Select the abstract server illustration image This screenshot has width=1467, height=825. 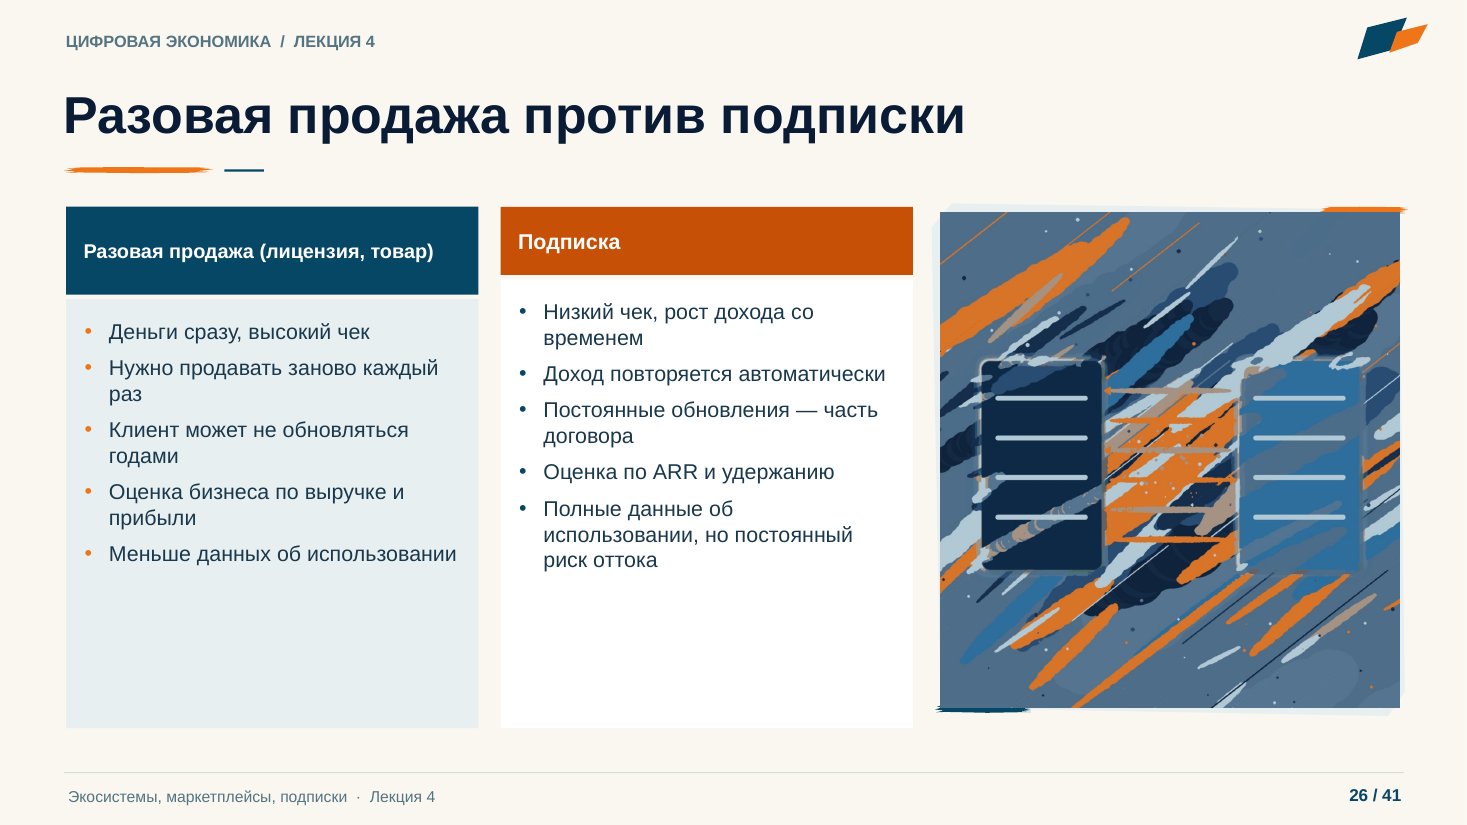[1170, 460]
